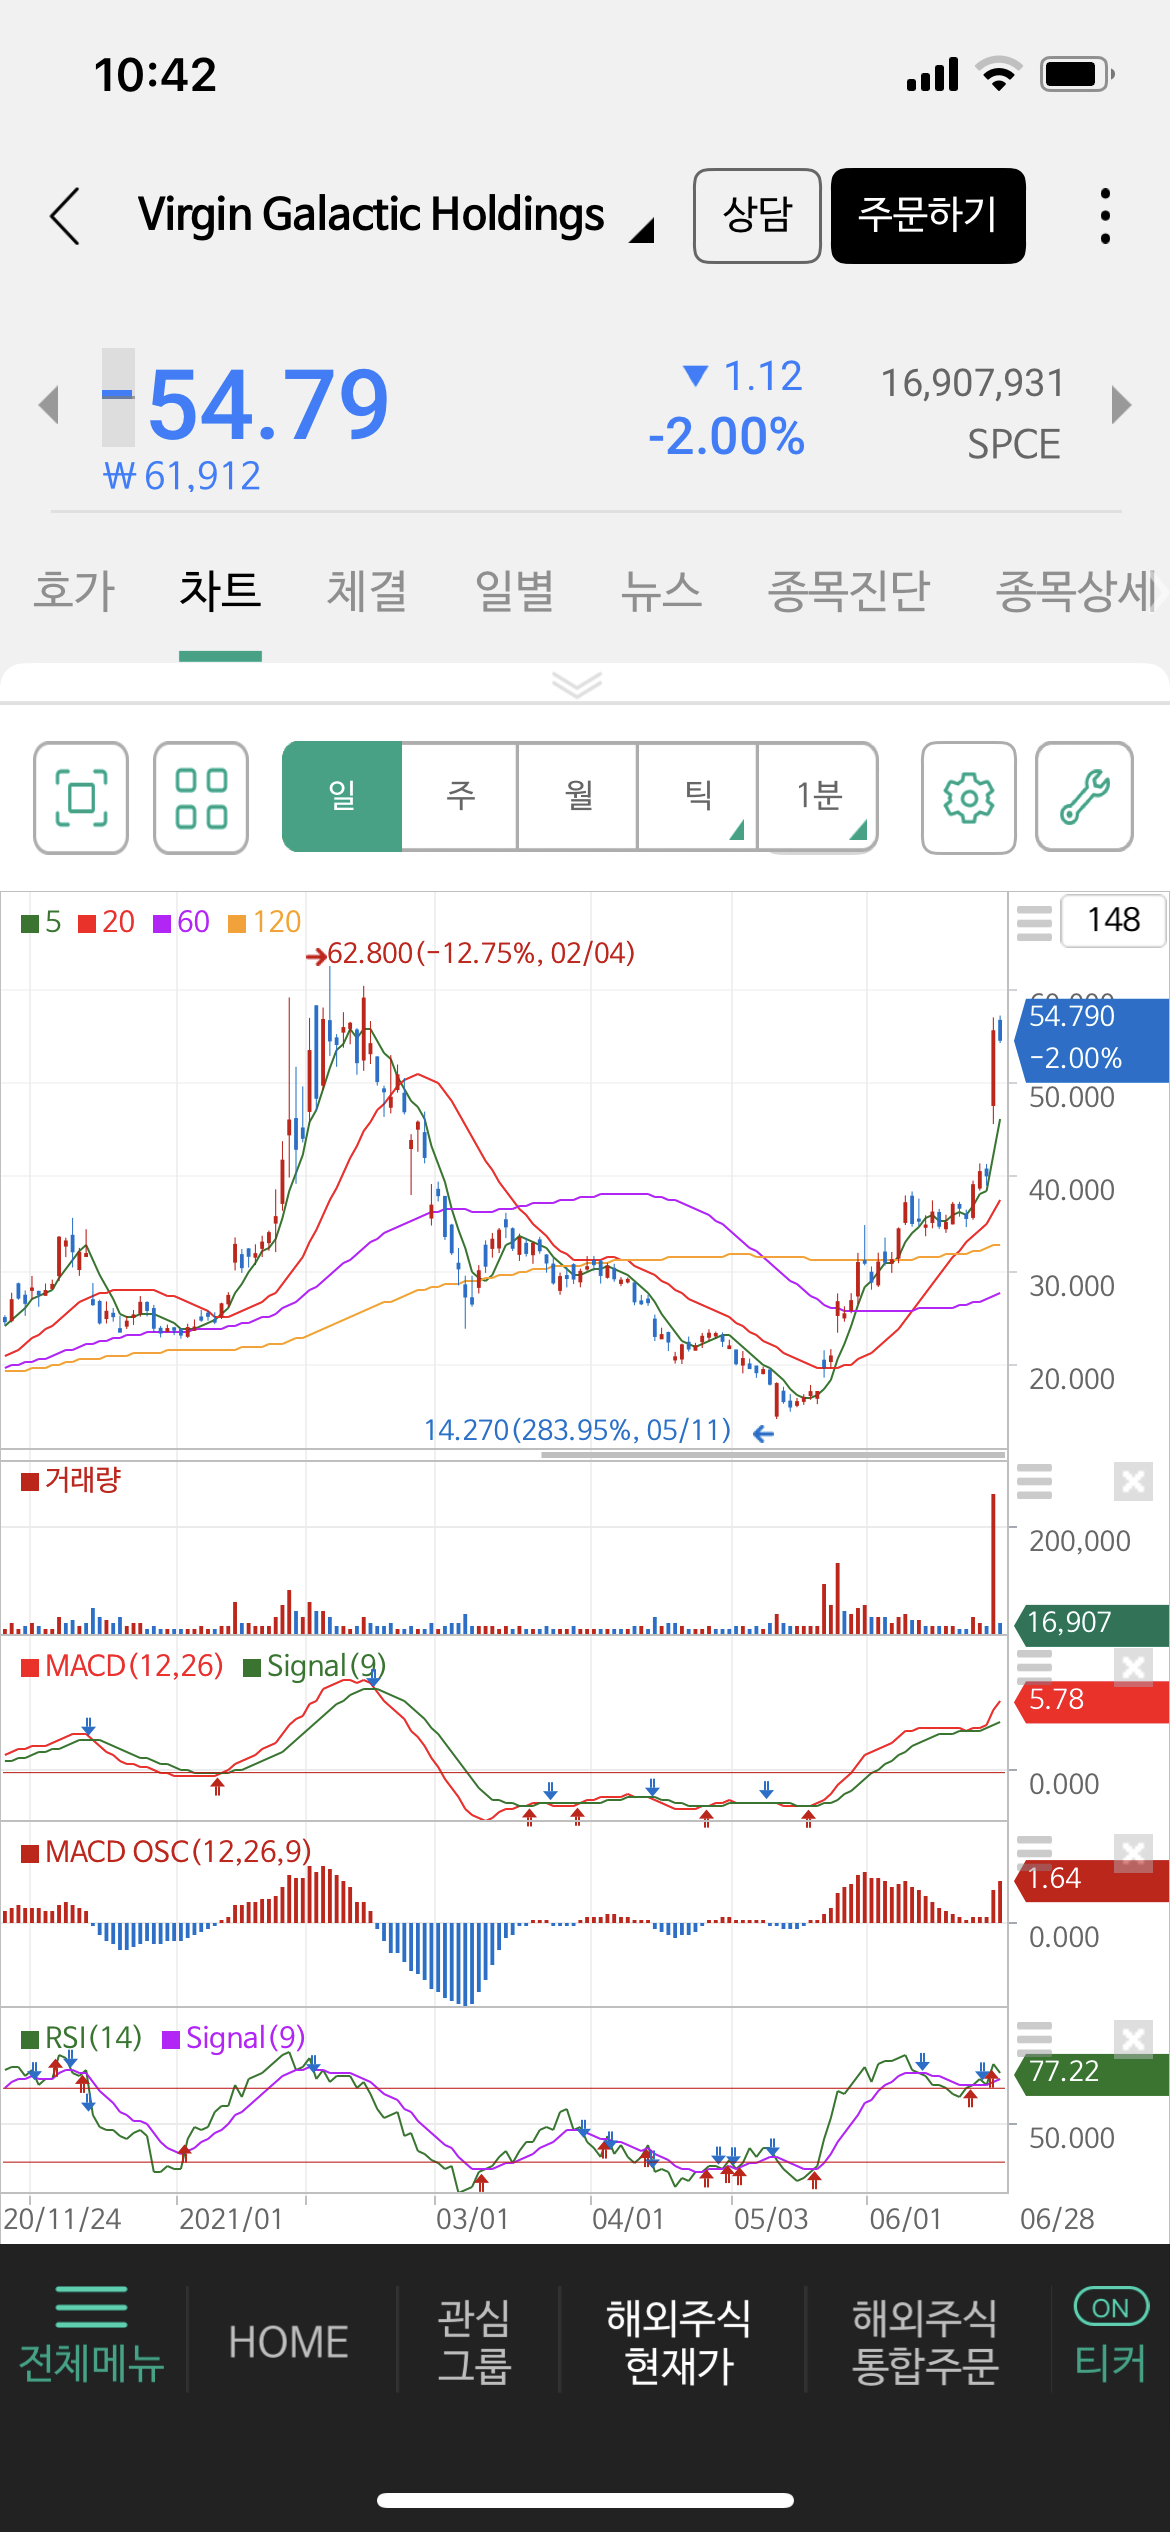Tap the current price 54.79
The height and width of the screenshot is (2532, 1170).
point(268,404)
